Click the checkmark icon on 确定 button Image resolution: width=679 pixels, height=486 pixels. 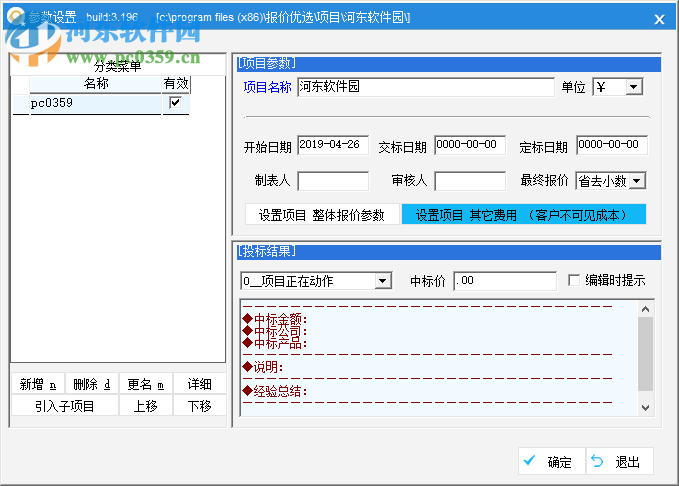pos(529,460)
